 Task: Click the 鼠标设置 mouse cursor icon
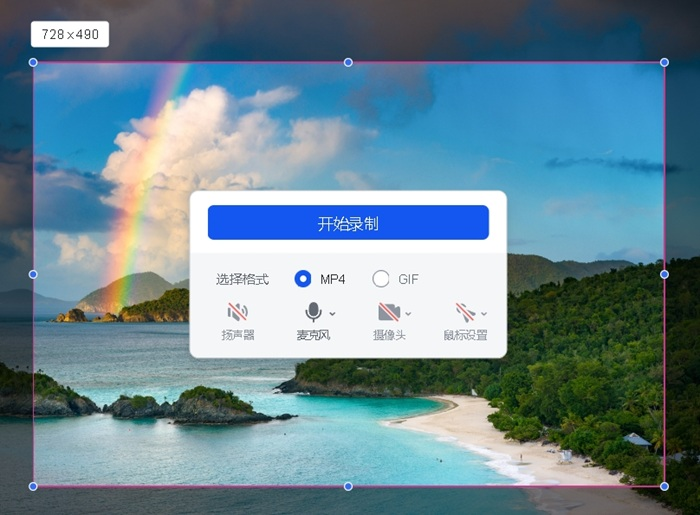click(464, 312)
